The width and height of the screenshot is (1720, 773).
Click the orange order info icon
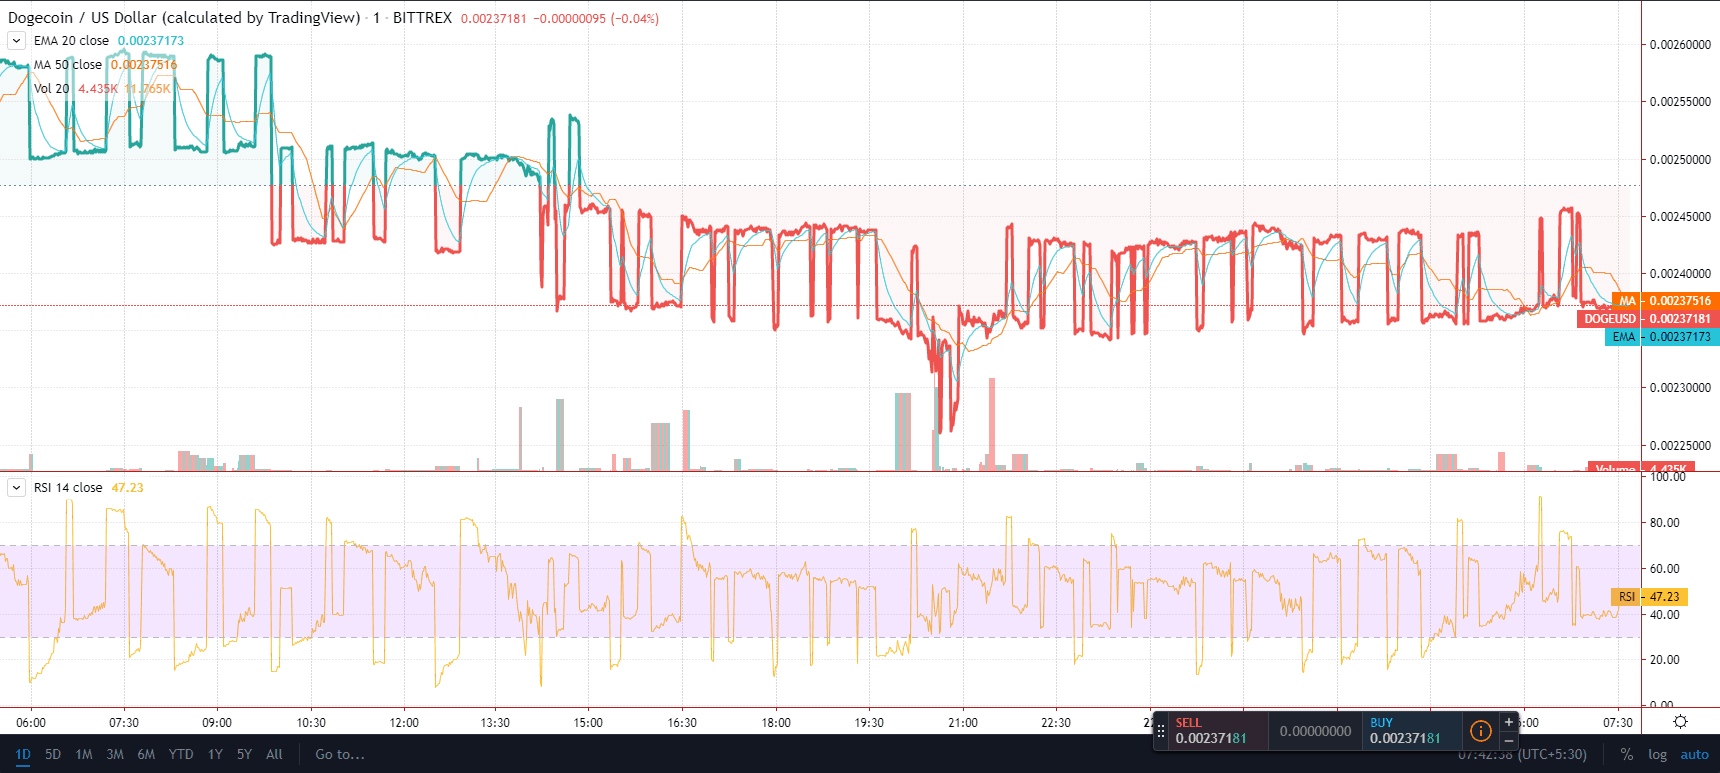tap(1481, 731)
